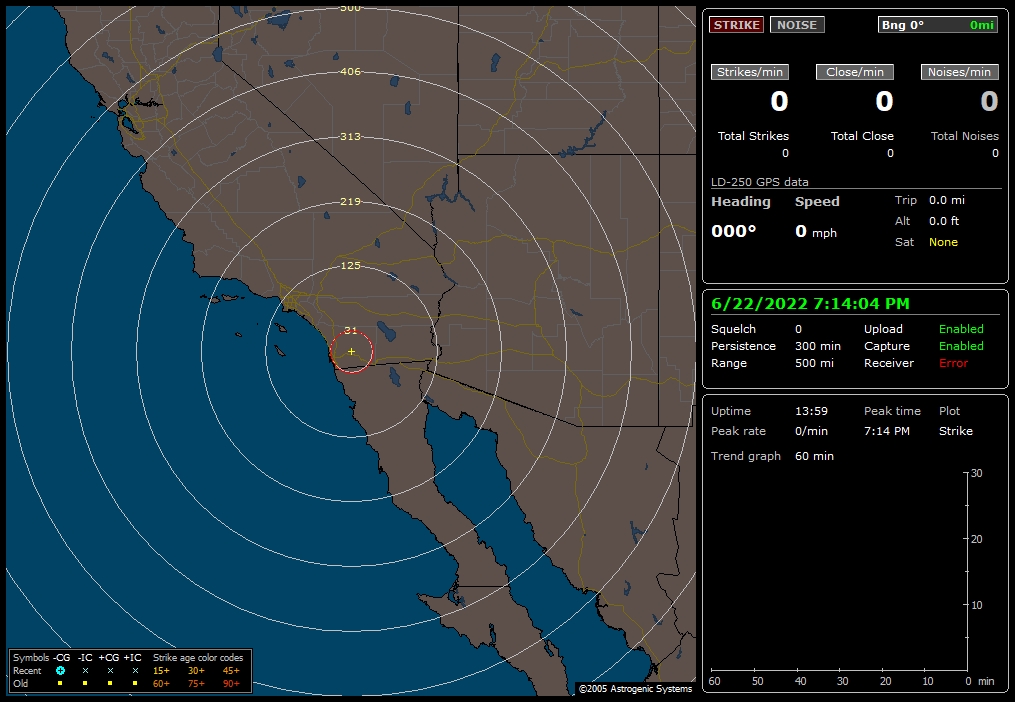1015x702 pixels.
Task: Click the 90+ strike age color code
Action: point(231,683)
